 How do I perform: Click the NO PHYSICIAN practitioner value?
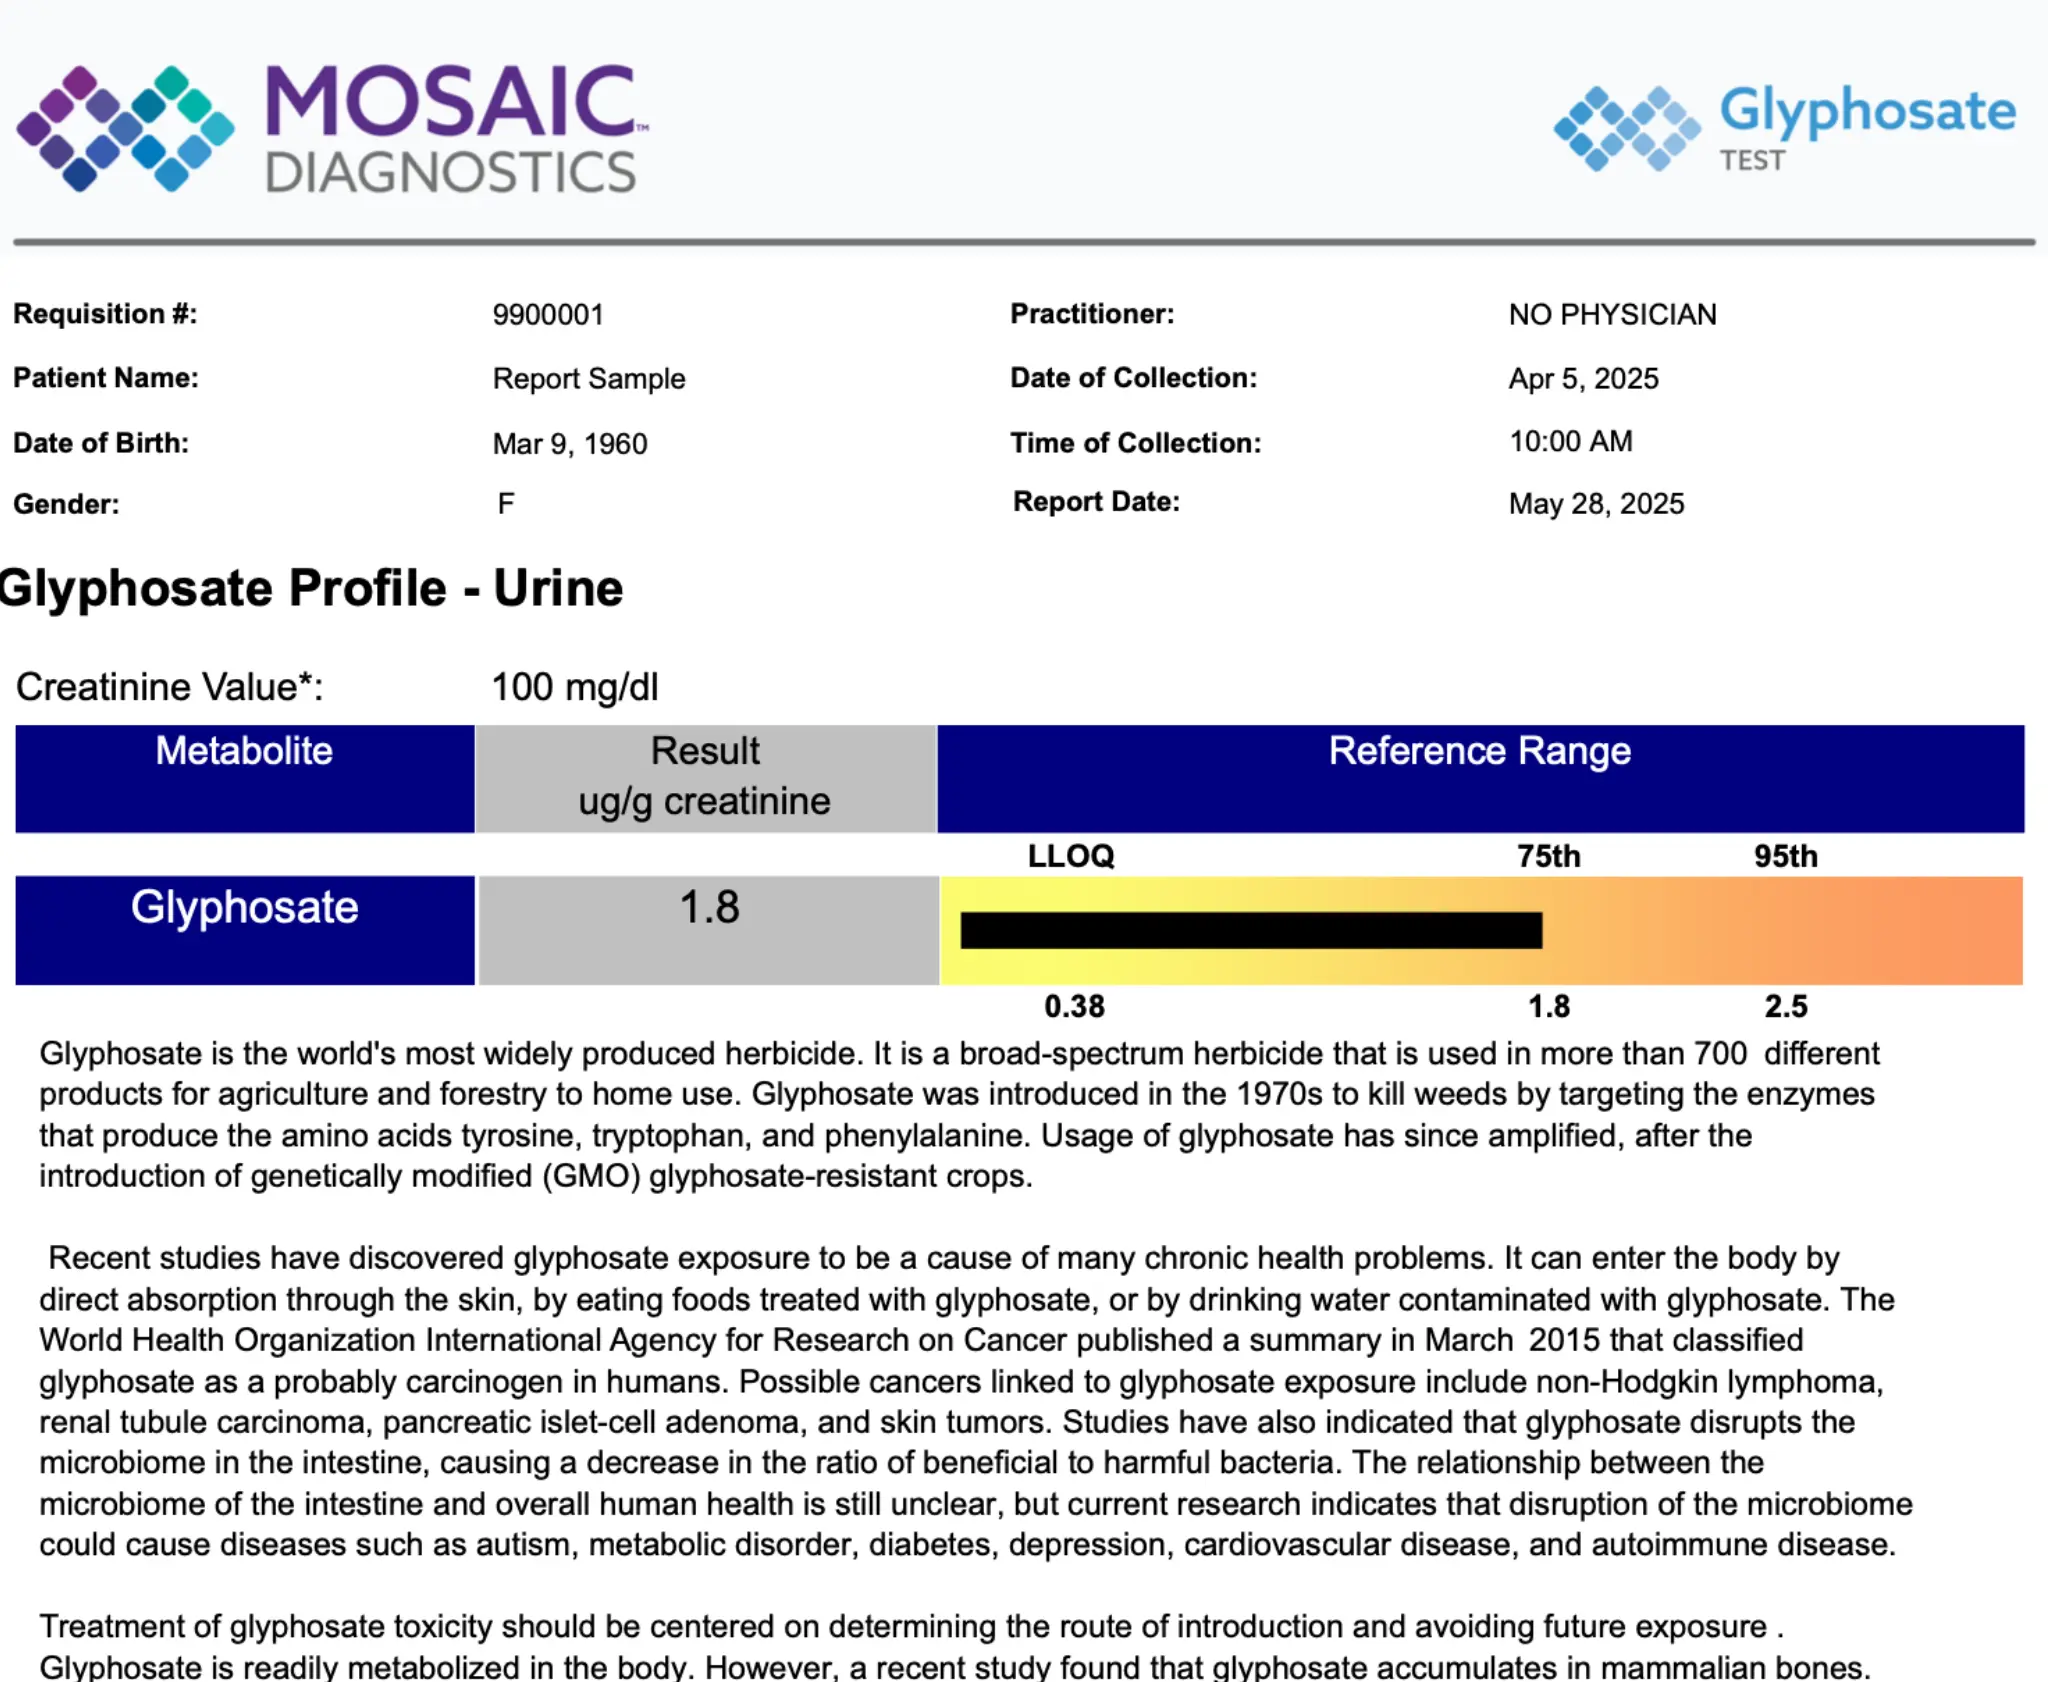[1612, 315]
